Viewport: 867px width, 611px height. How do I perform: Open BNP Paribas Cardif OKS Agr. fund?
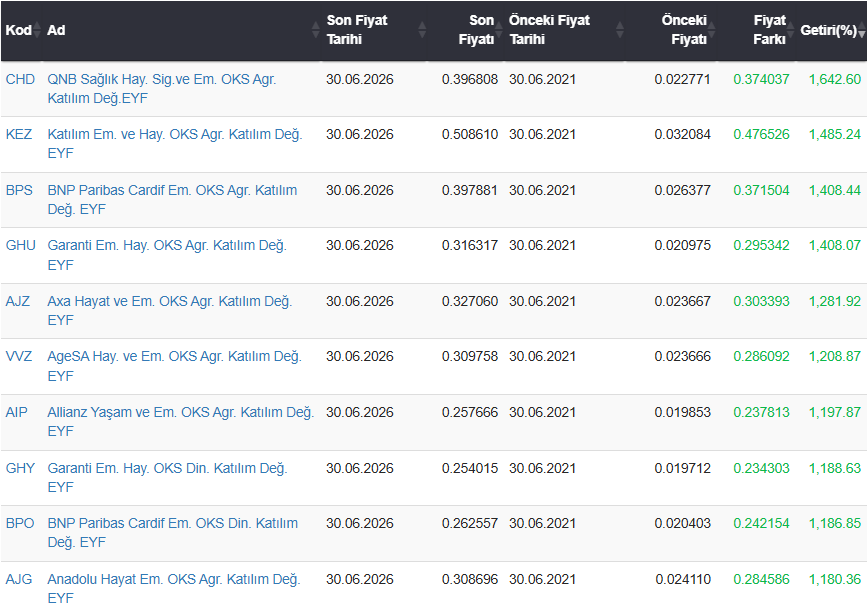[172, 200]
